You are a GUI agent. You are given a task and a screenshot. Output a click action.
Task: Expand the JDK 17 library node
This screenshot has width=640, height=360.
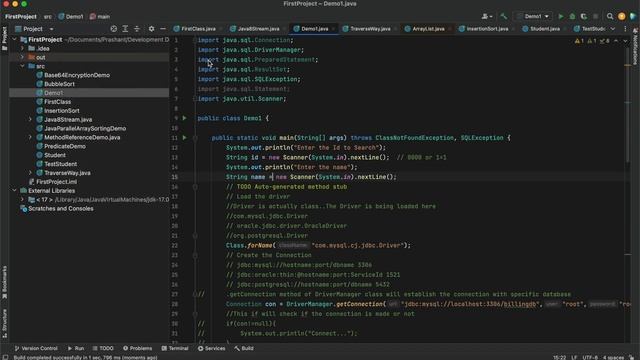(x=22, y=200)
